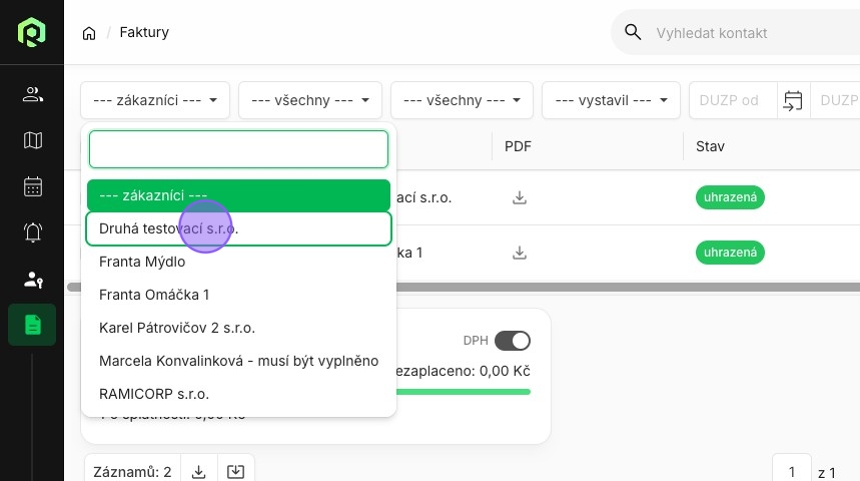The image size is (860, 481).
Task: Open the vystavil filter dropdown
Action: (611, 100)
